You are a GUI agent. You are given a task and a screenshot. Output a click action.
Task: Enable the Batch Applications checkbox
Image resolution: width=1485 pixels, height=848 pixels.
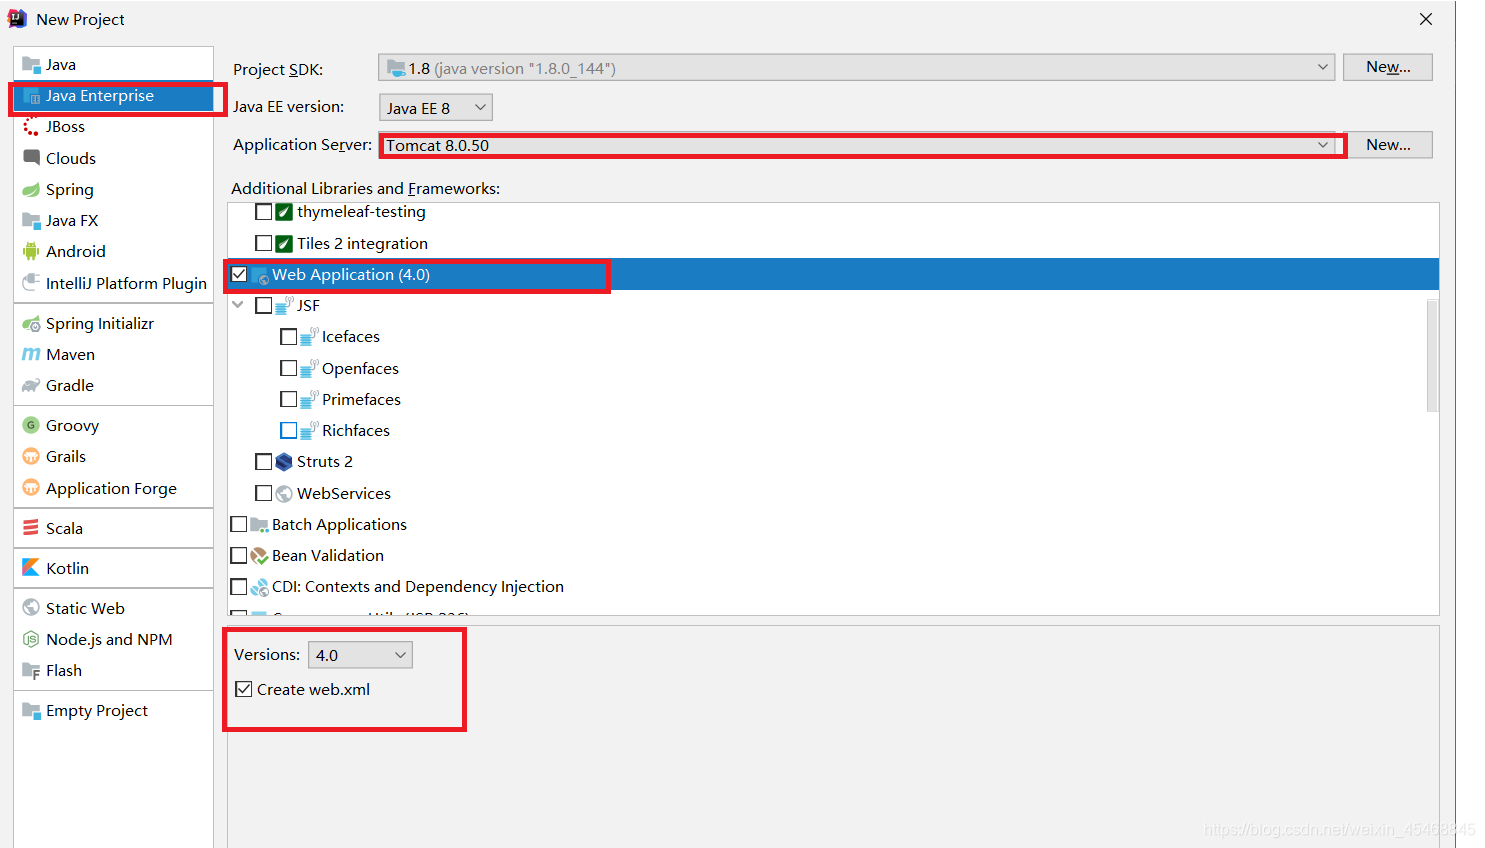tap(239, 524)
